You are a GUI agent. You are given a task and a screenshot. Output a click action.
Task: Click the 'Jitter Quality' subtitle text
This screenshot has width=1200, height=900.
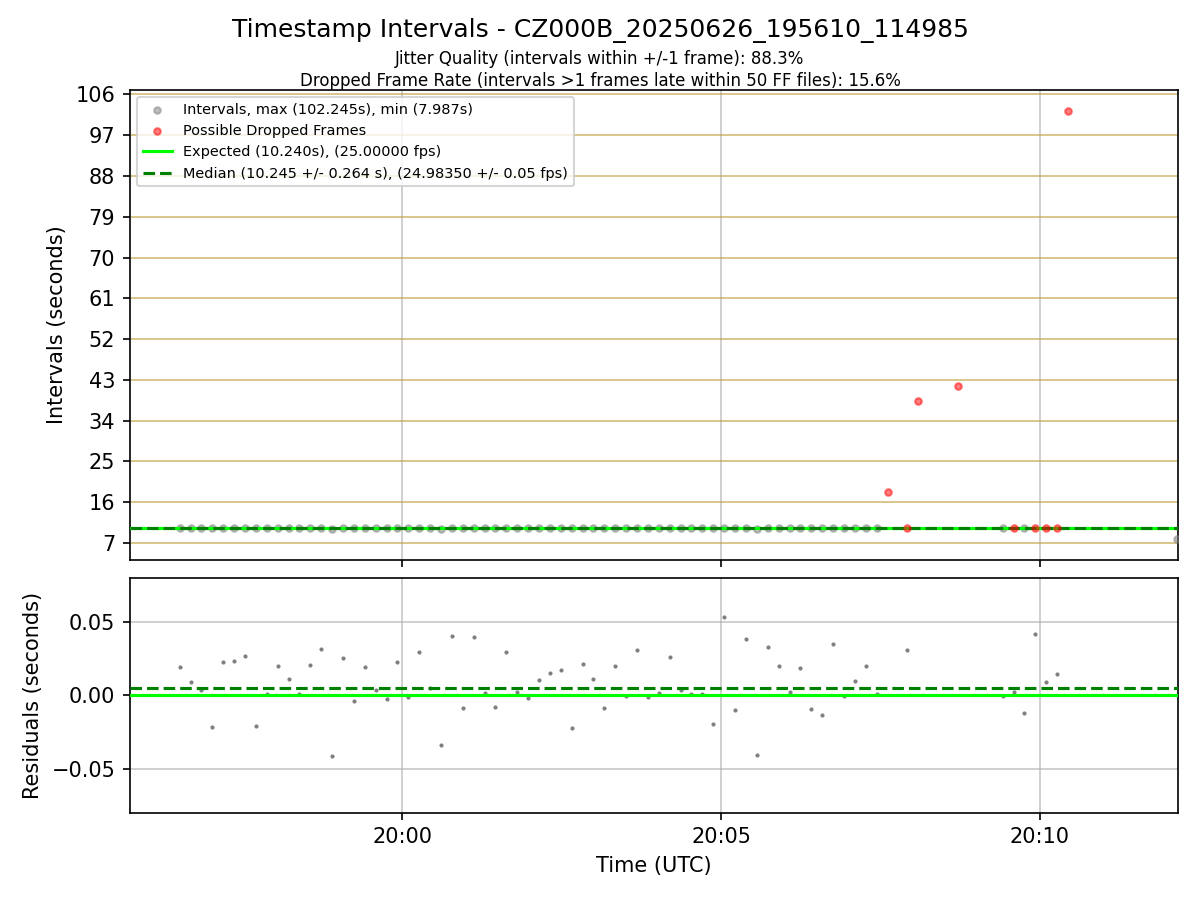[x=600, y=58]
